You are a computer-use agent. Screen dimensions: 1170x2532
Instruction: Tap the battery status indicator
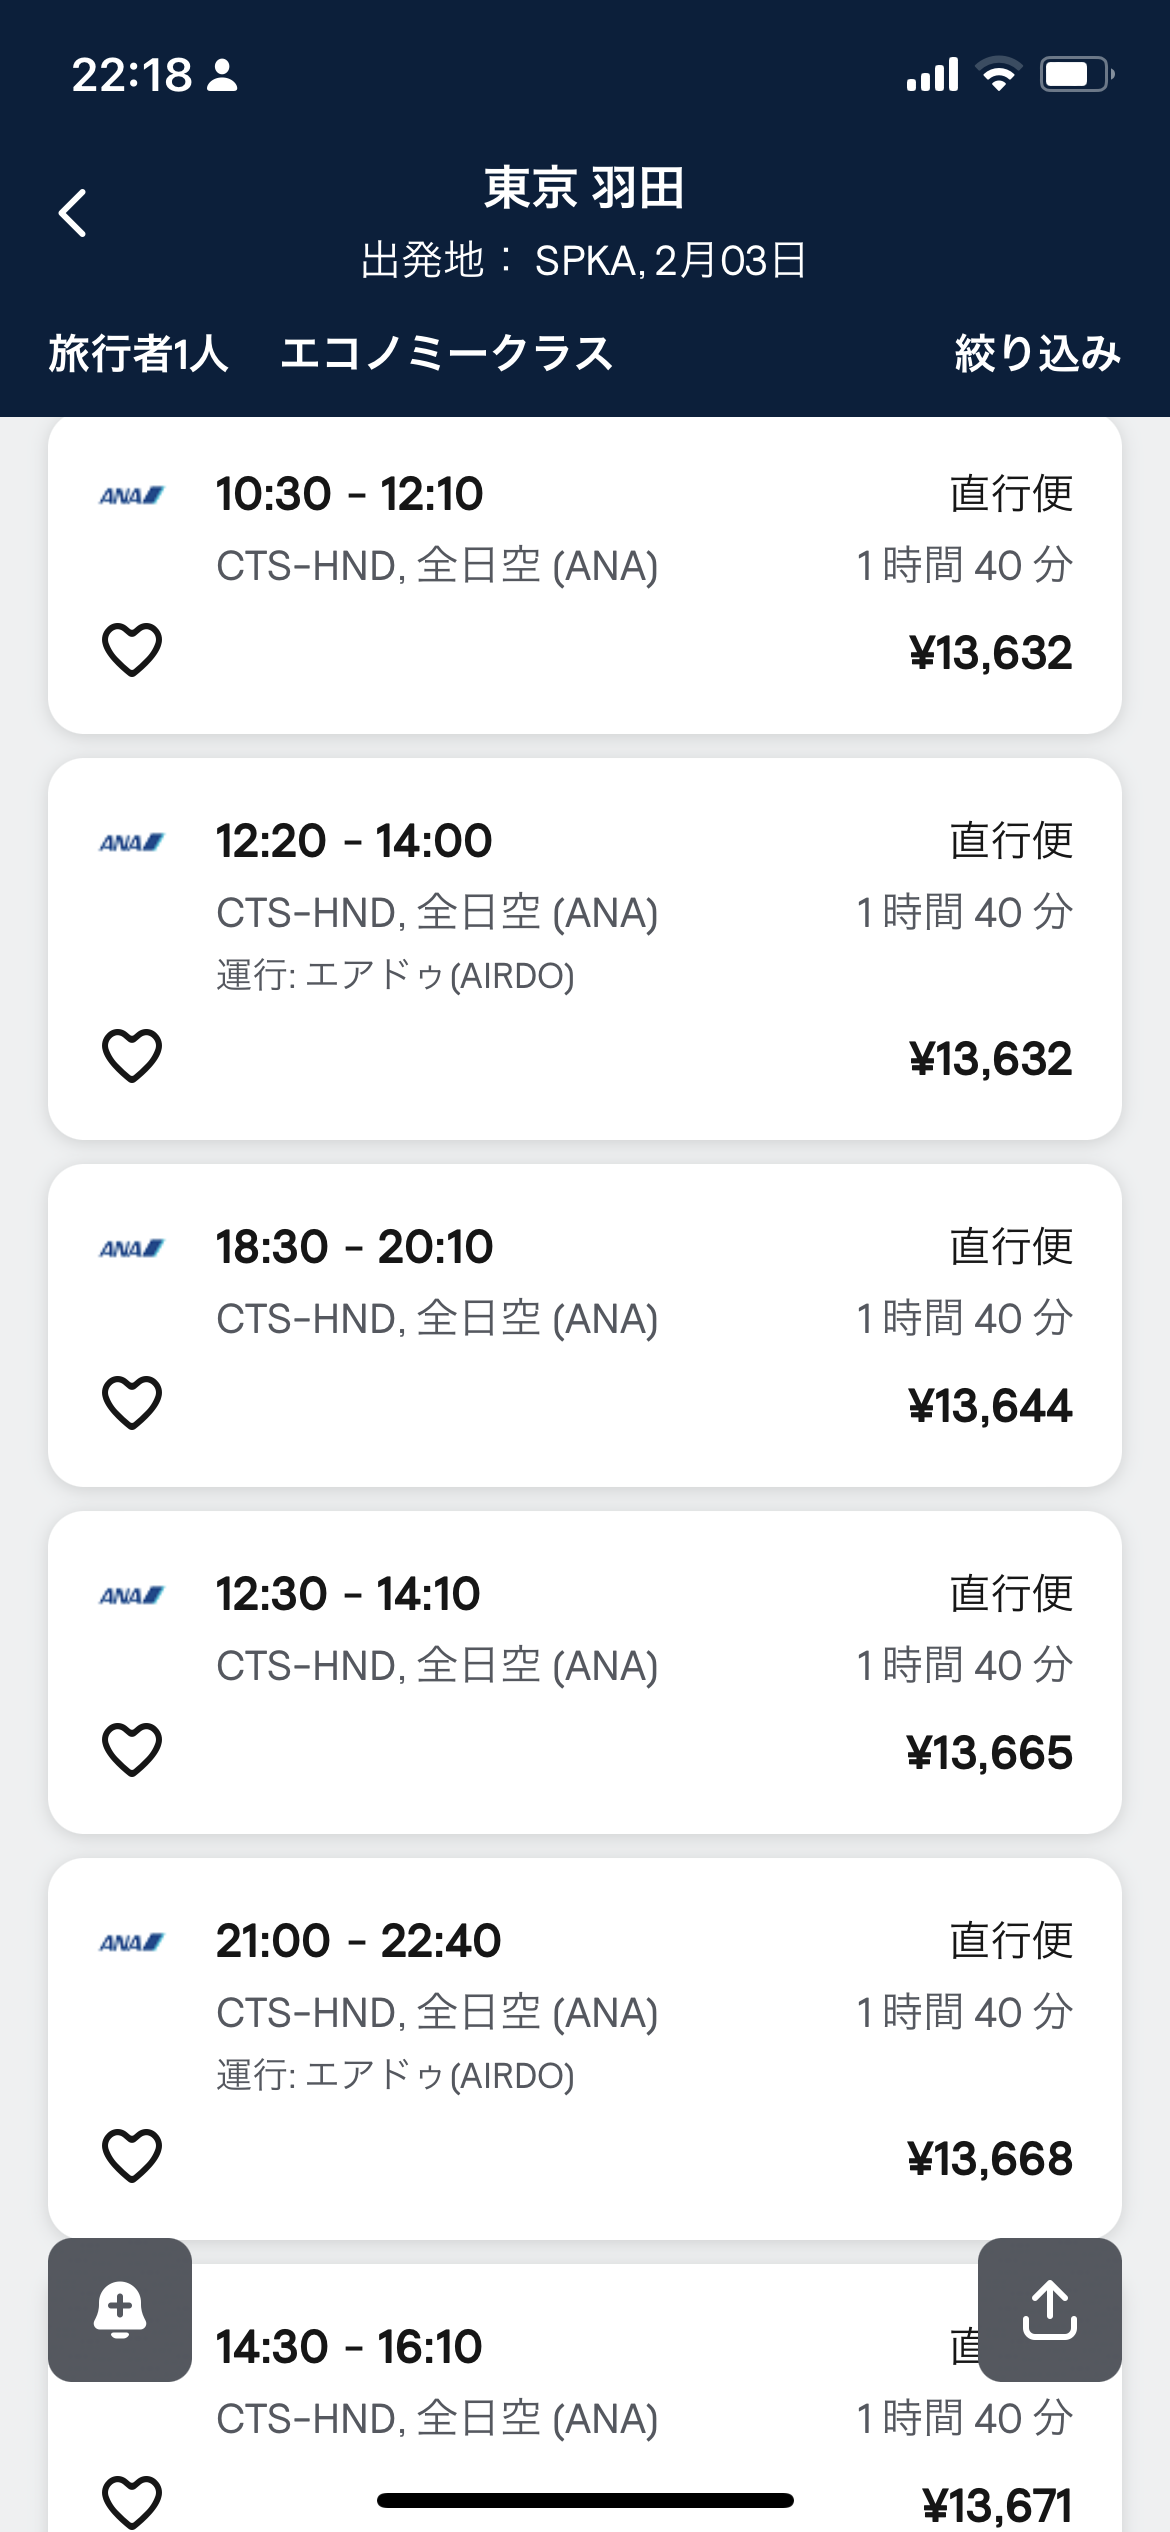[1076, 75]
